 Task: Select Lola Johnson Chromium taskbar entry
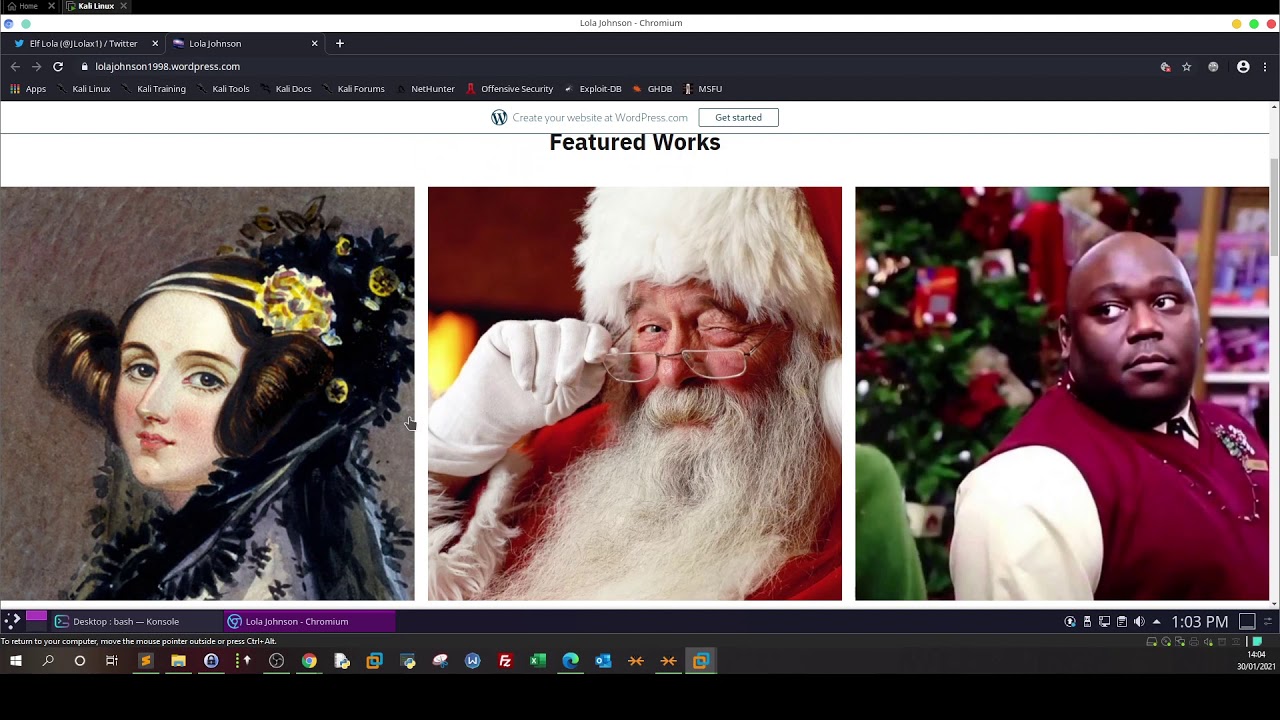click(309, 622)
